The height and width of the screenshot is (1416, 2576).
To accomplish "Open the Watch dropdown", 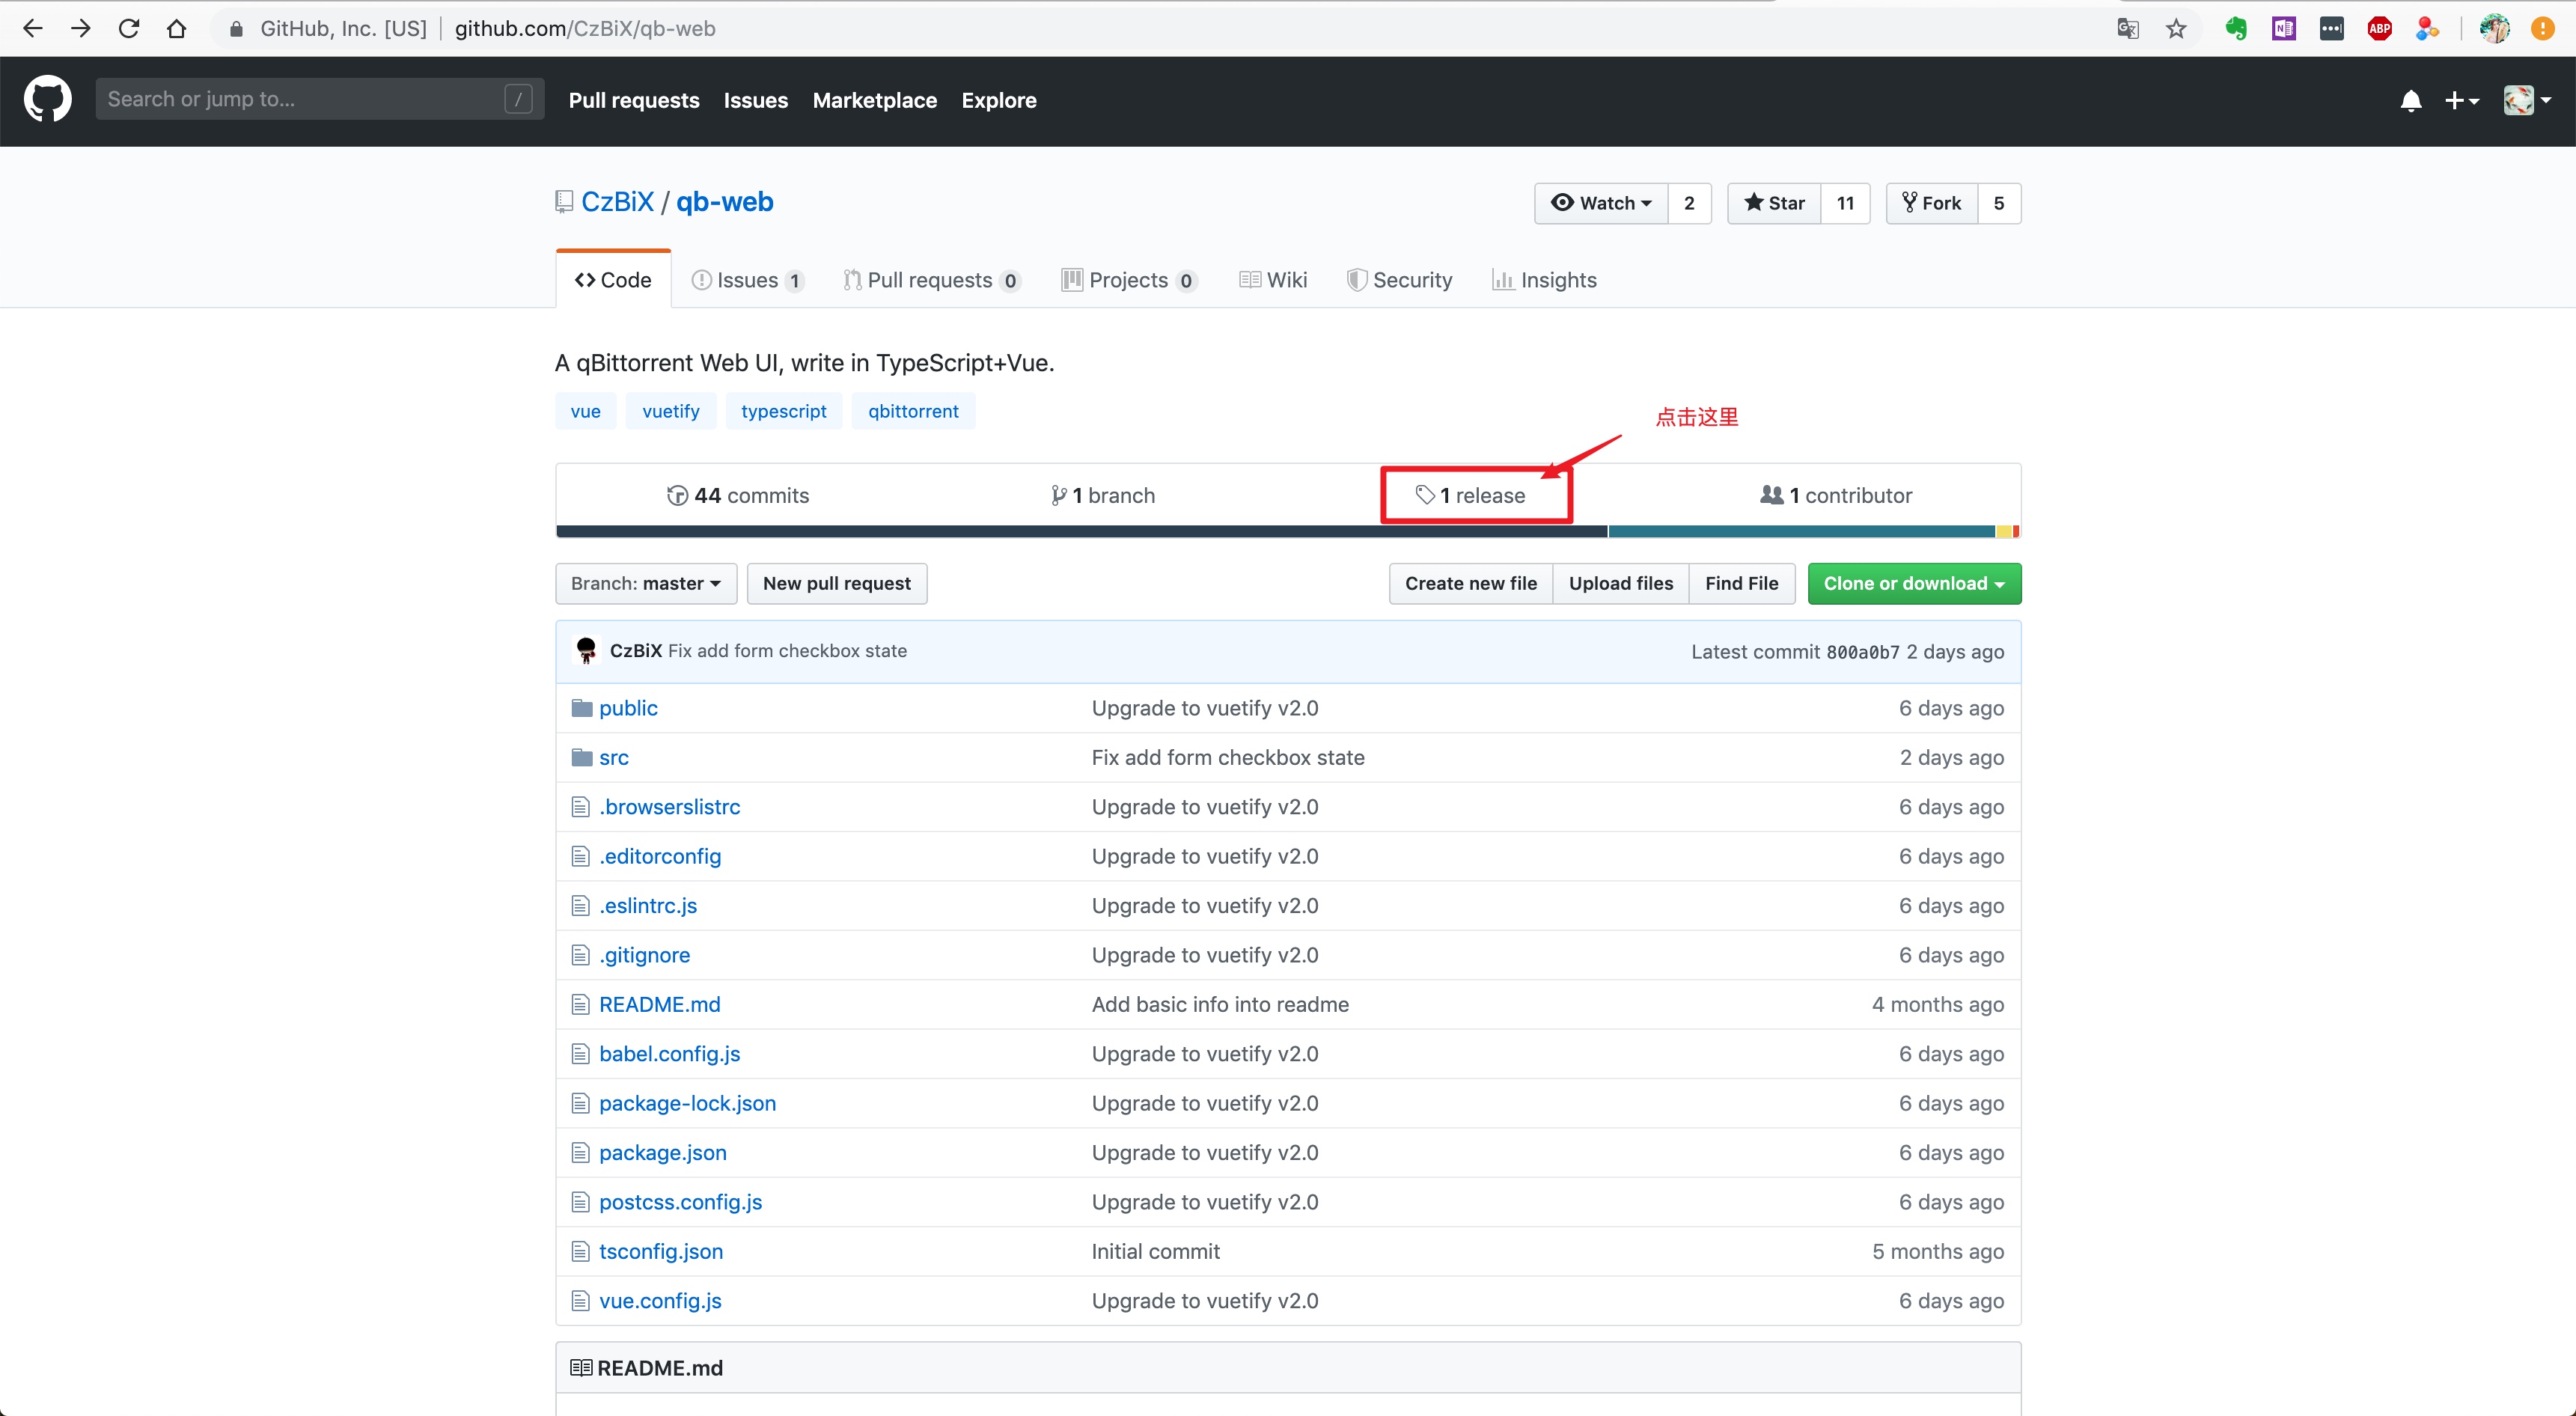I will coord(1601,203).
